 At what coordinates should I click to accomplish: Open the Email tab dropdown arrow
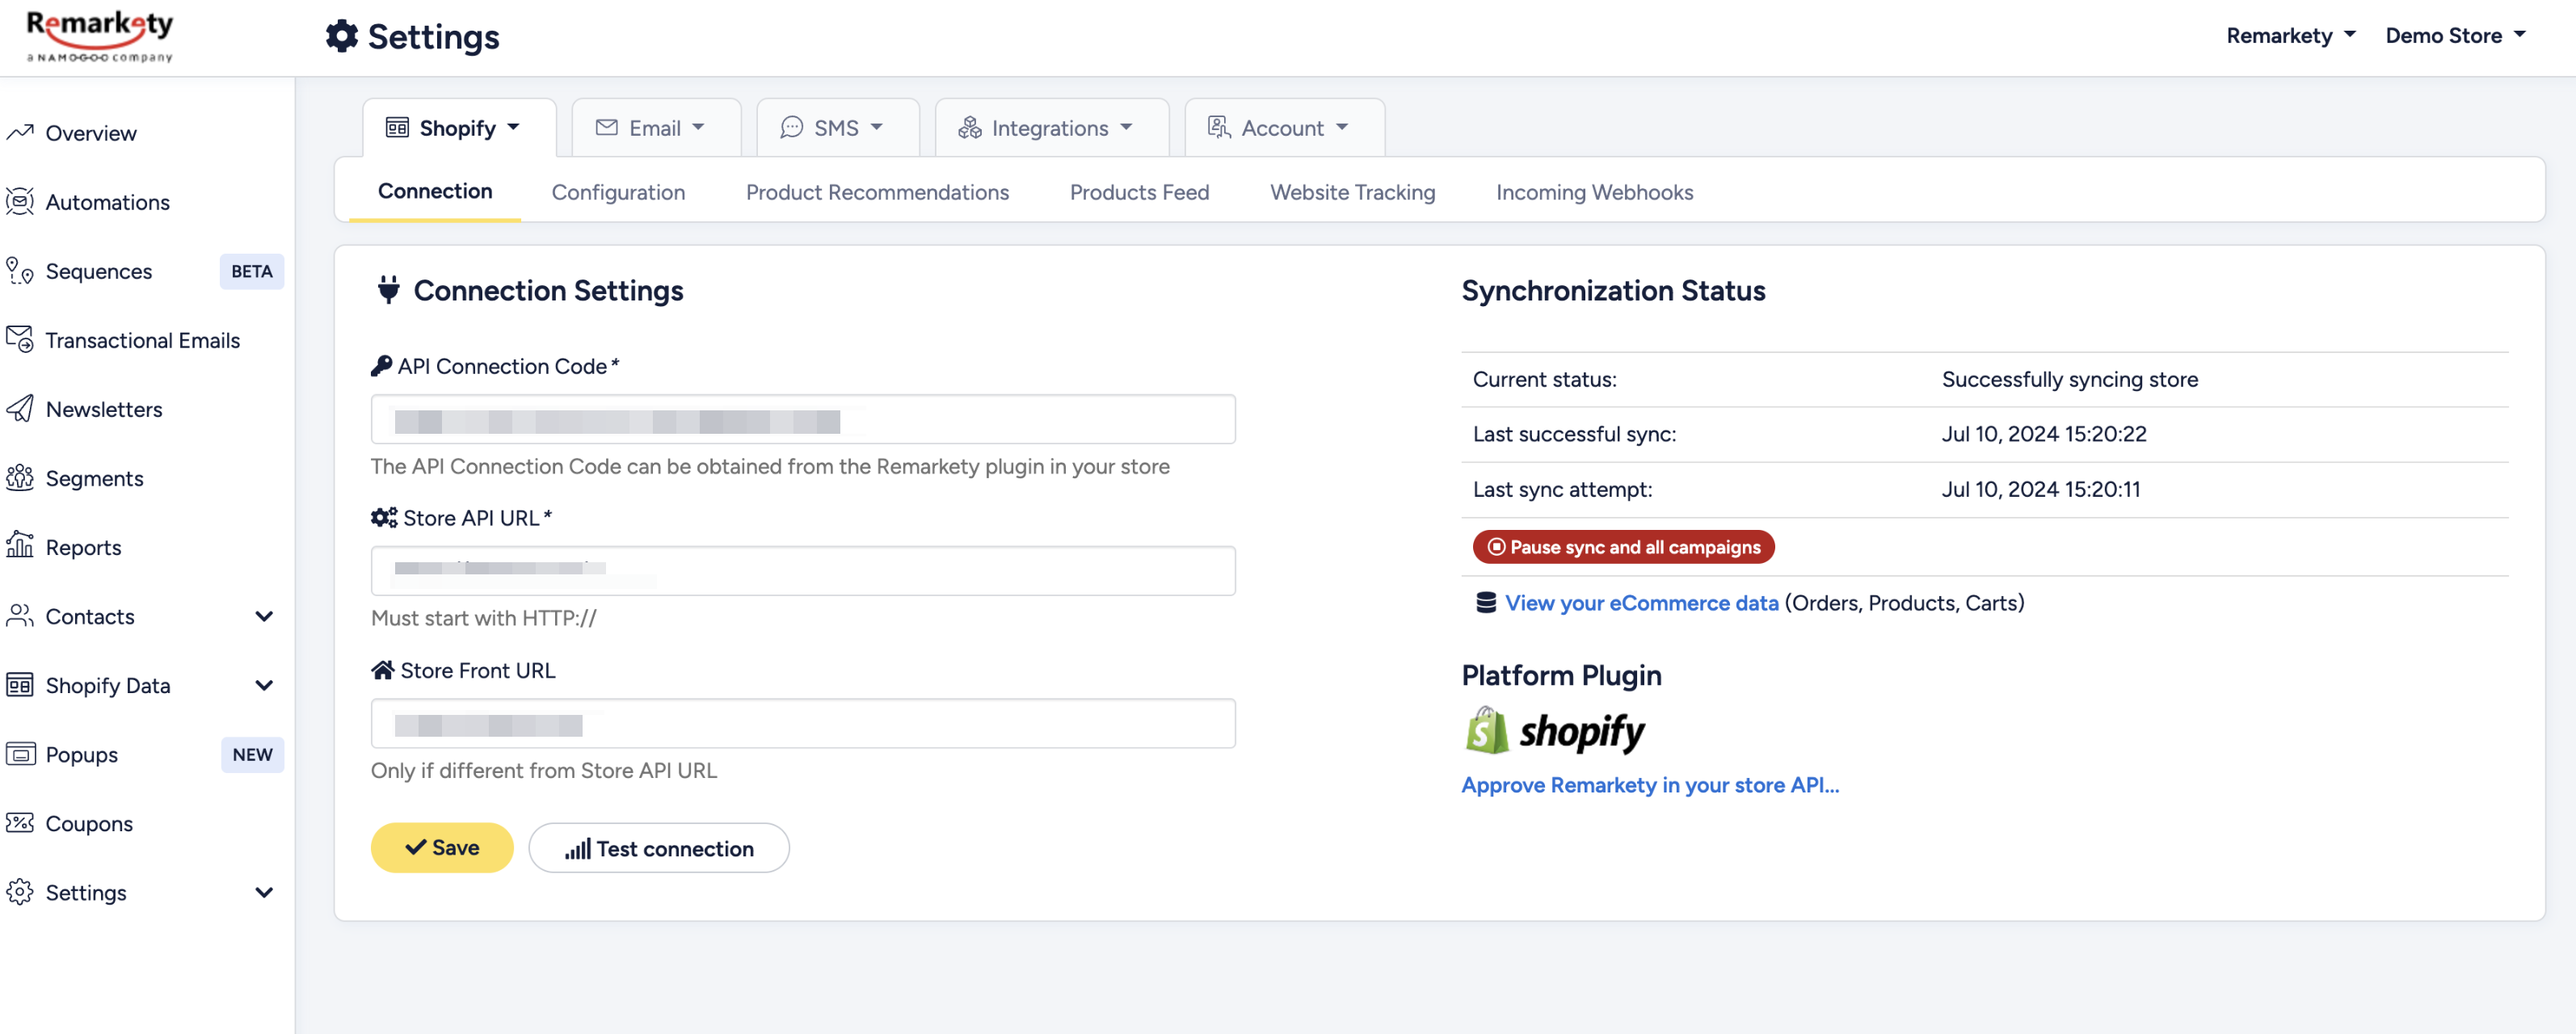698,127
